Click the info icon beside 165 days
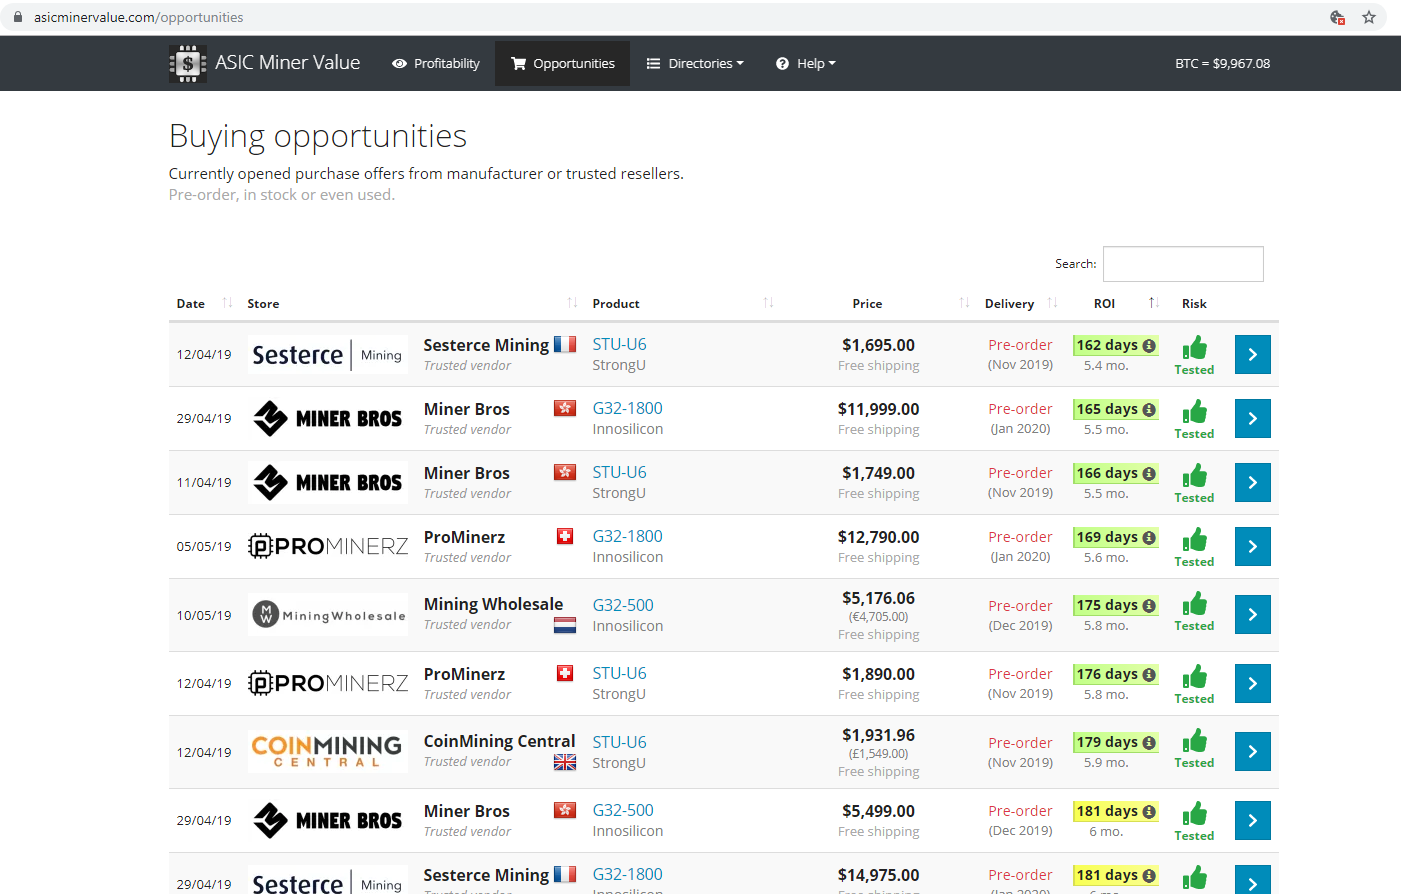 tap(1149, 409)
